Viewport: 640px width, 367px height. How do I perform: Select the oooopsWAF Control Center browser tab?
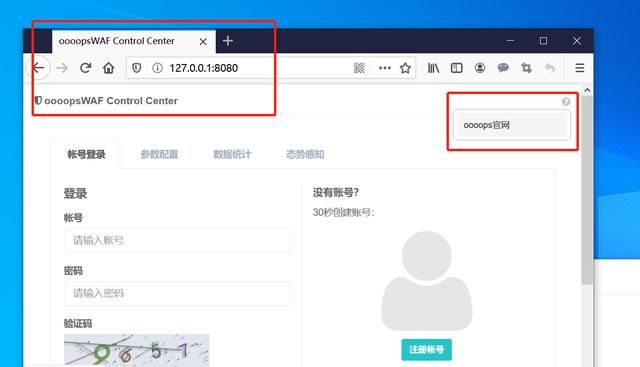tap(134, 41)
